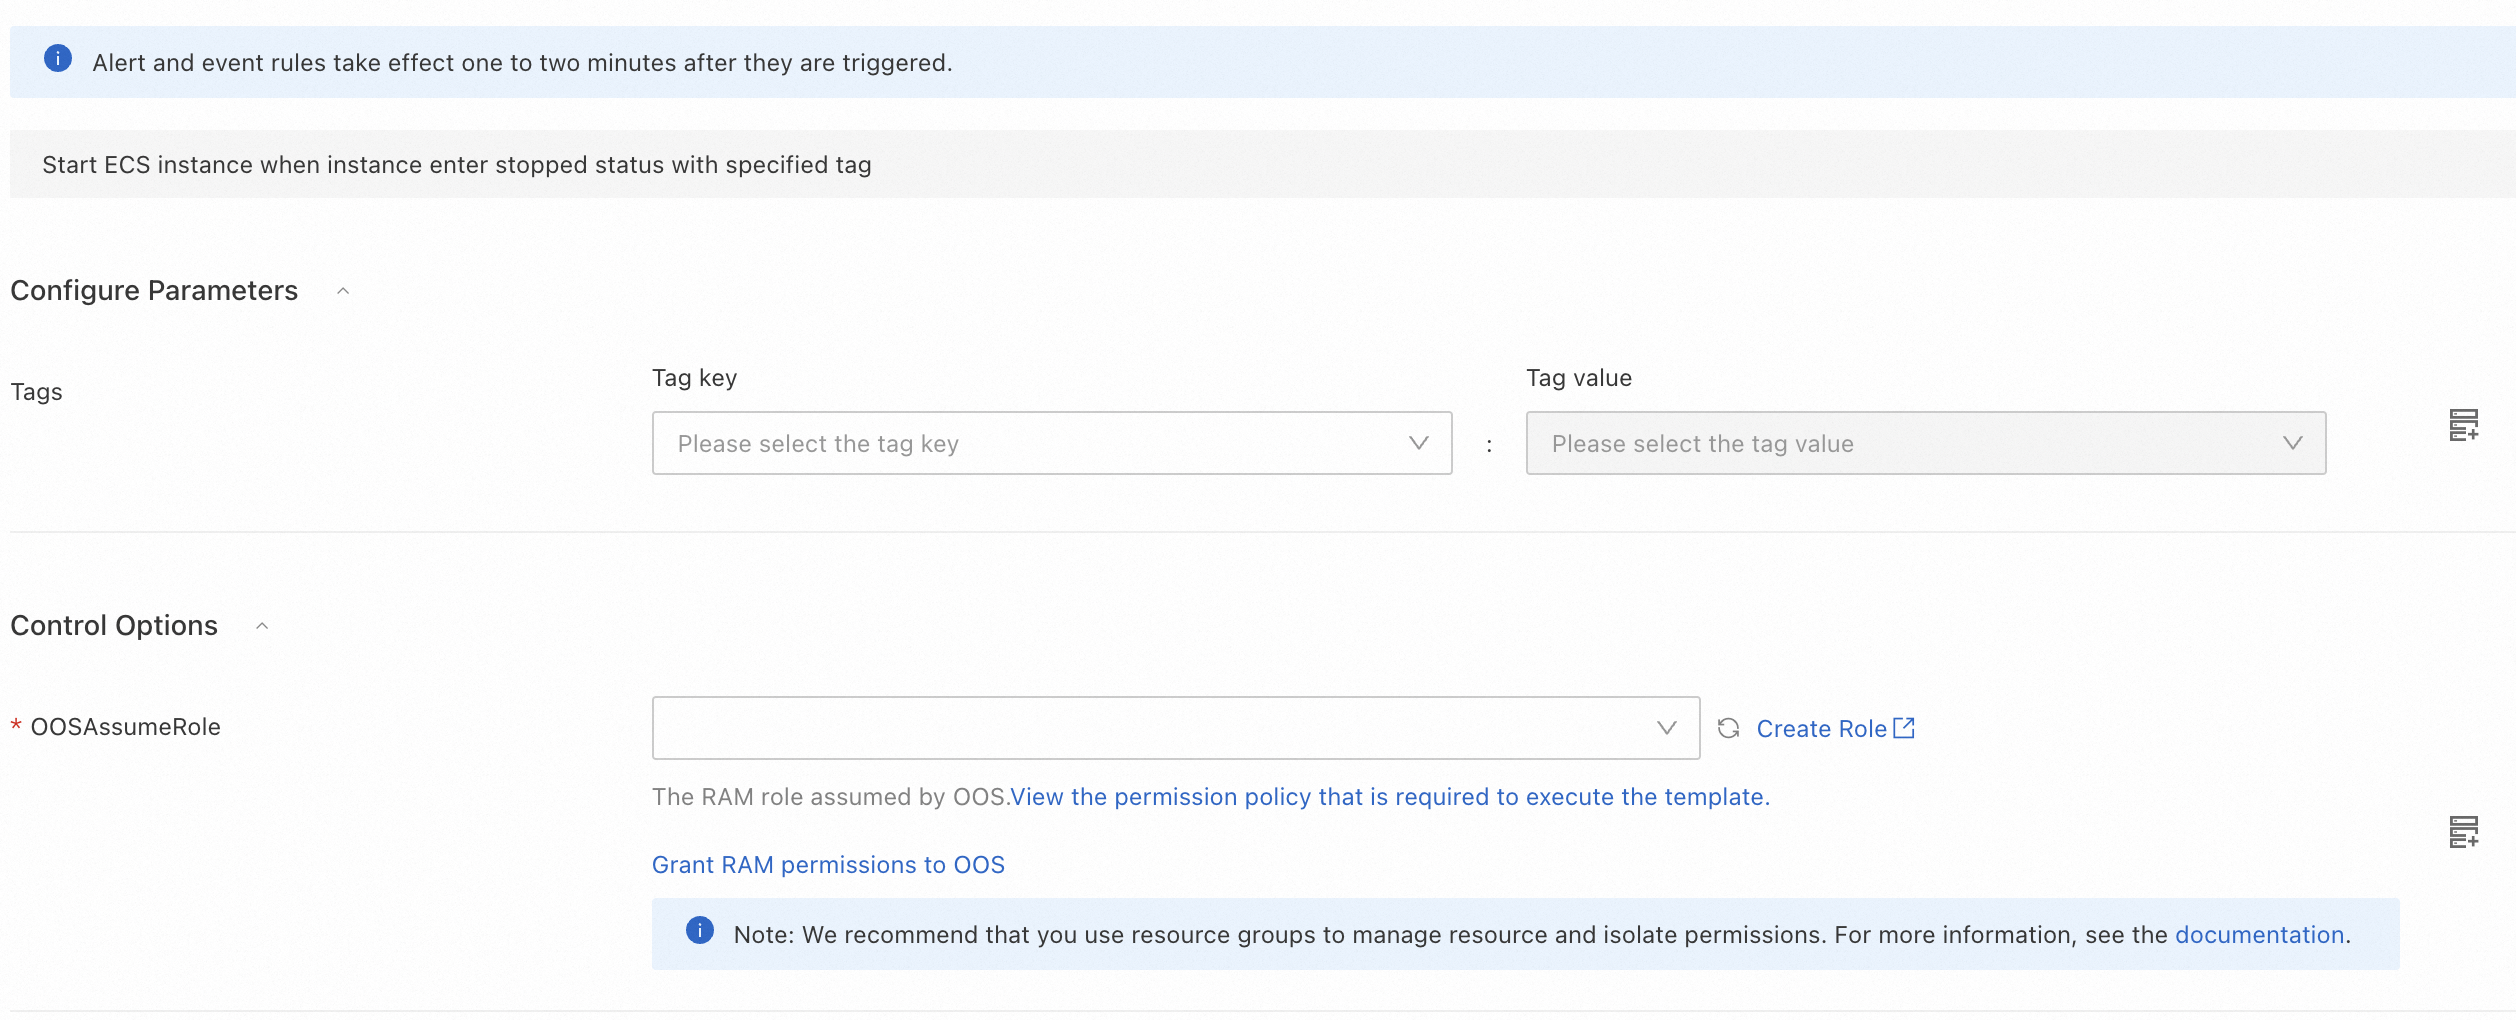
Task: Collapse the Control Options section
Action: coord(262,626)
